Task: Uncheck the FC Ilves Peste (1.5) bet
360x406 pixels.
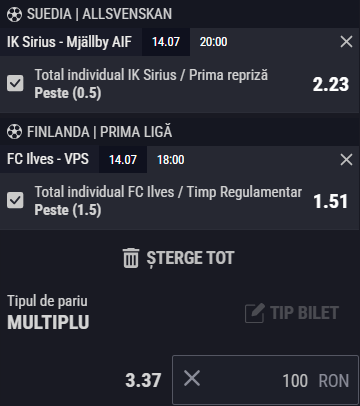Action: (15, 200)
